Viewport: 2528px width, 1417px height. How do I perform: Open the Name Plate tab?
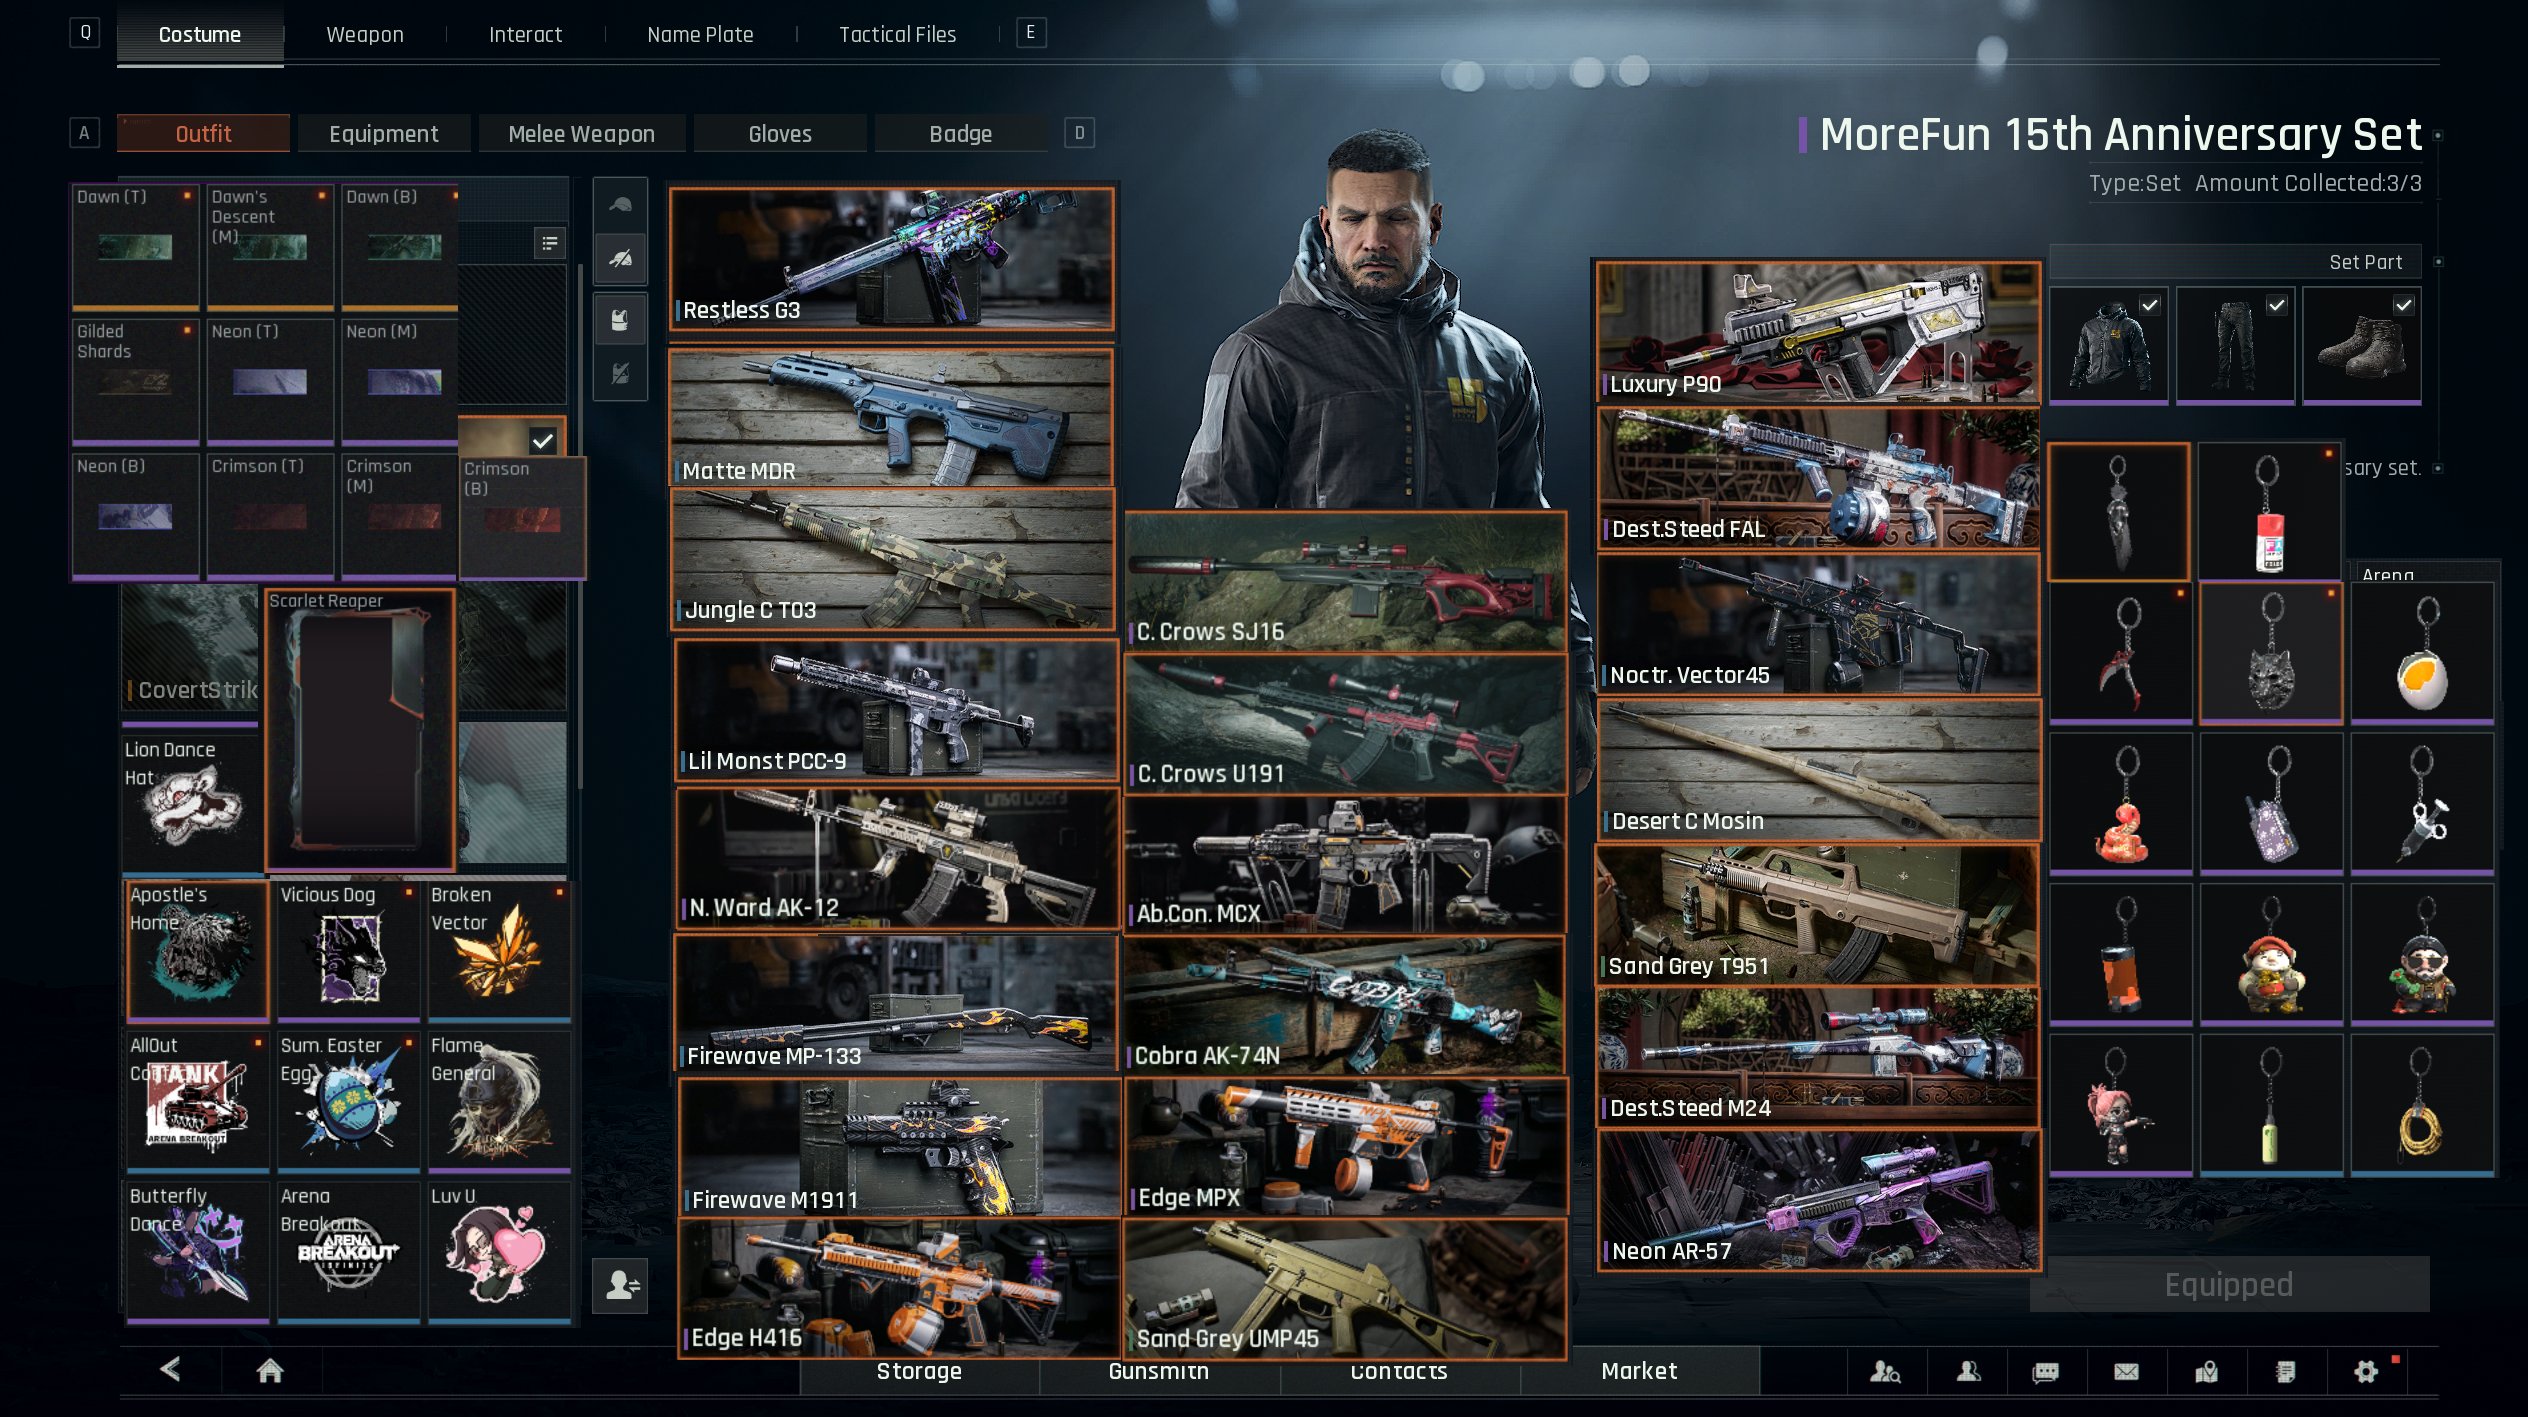(x=700, y=35)
